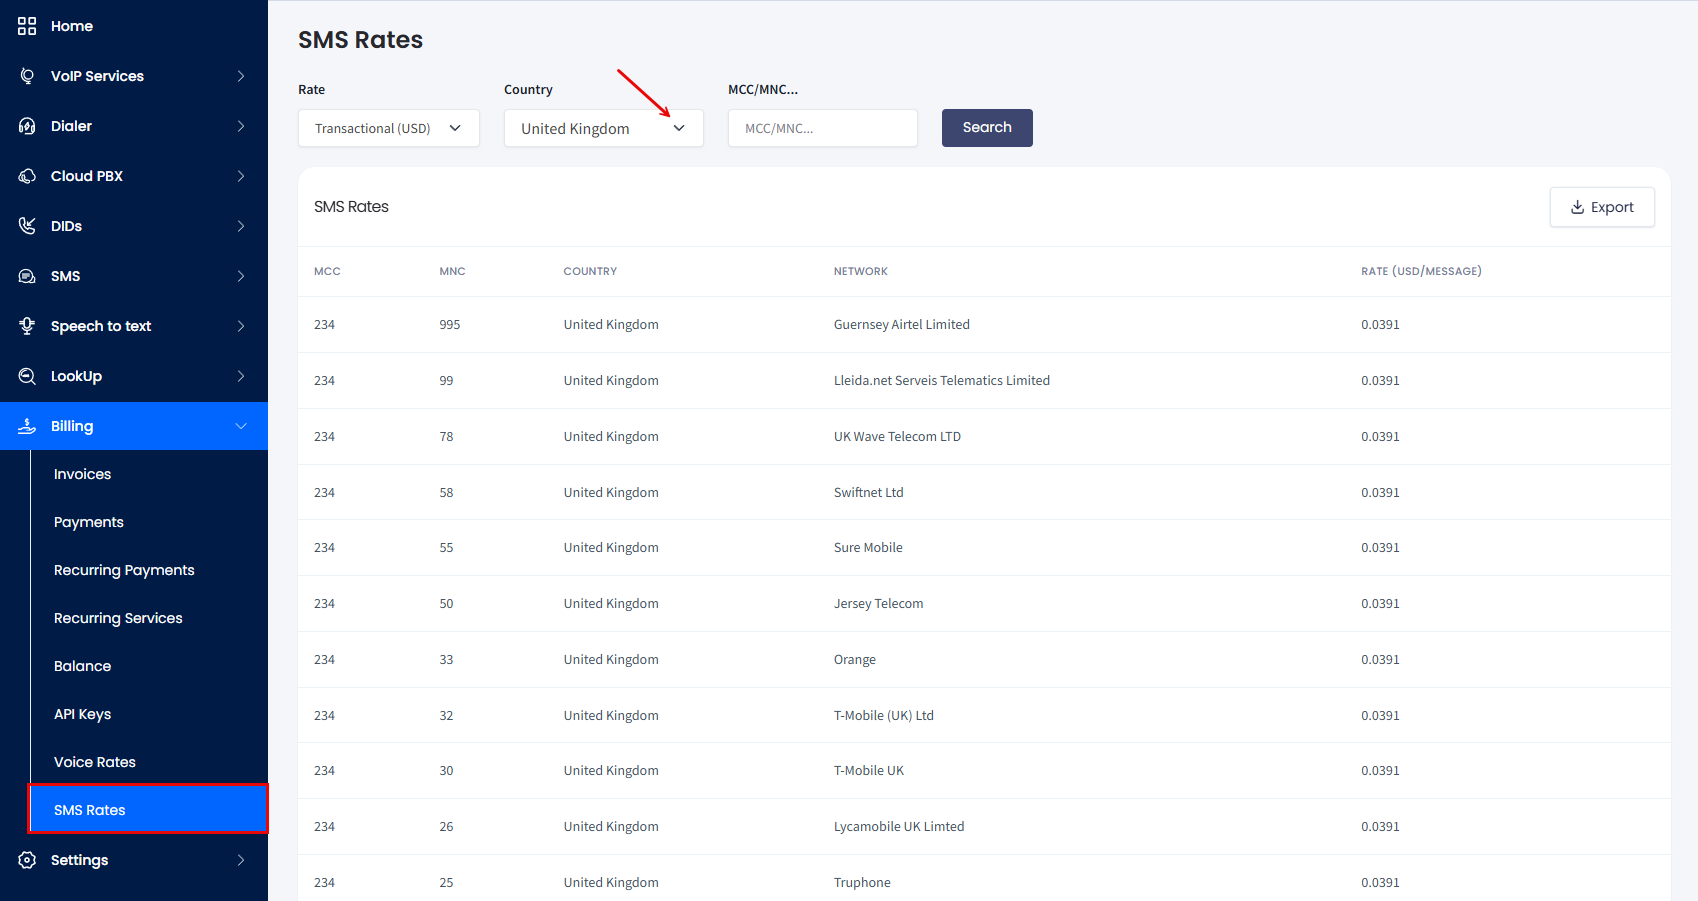The width and height of the screenshot is (1698, 901).
Task: Click the Sure Mobile network cell
Action: click(x=868, y=548)
